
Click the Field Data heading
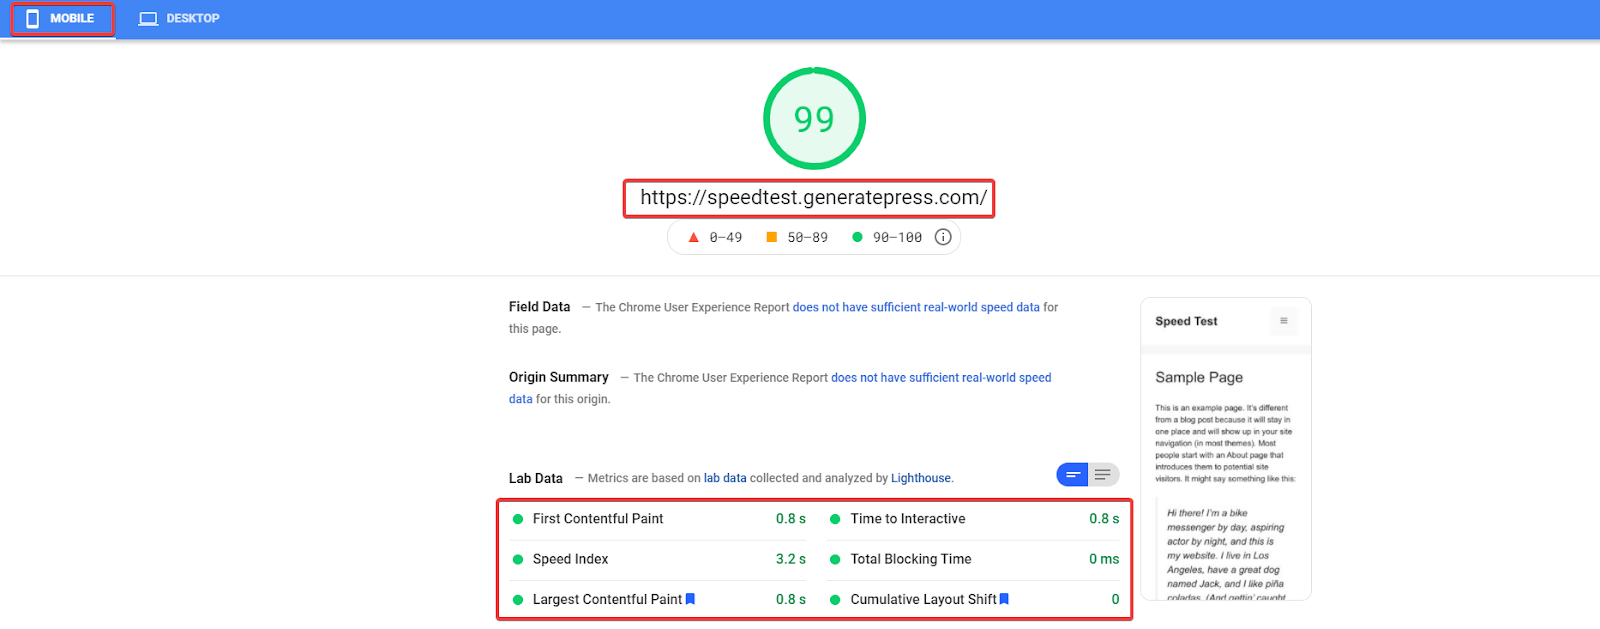point(539,307)
